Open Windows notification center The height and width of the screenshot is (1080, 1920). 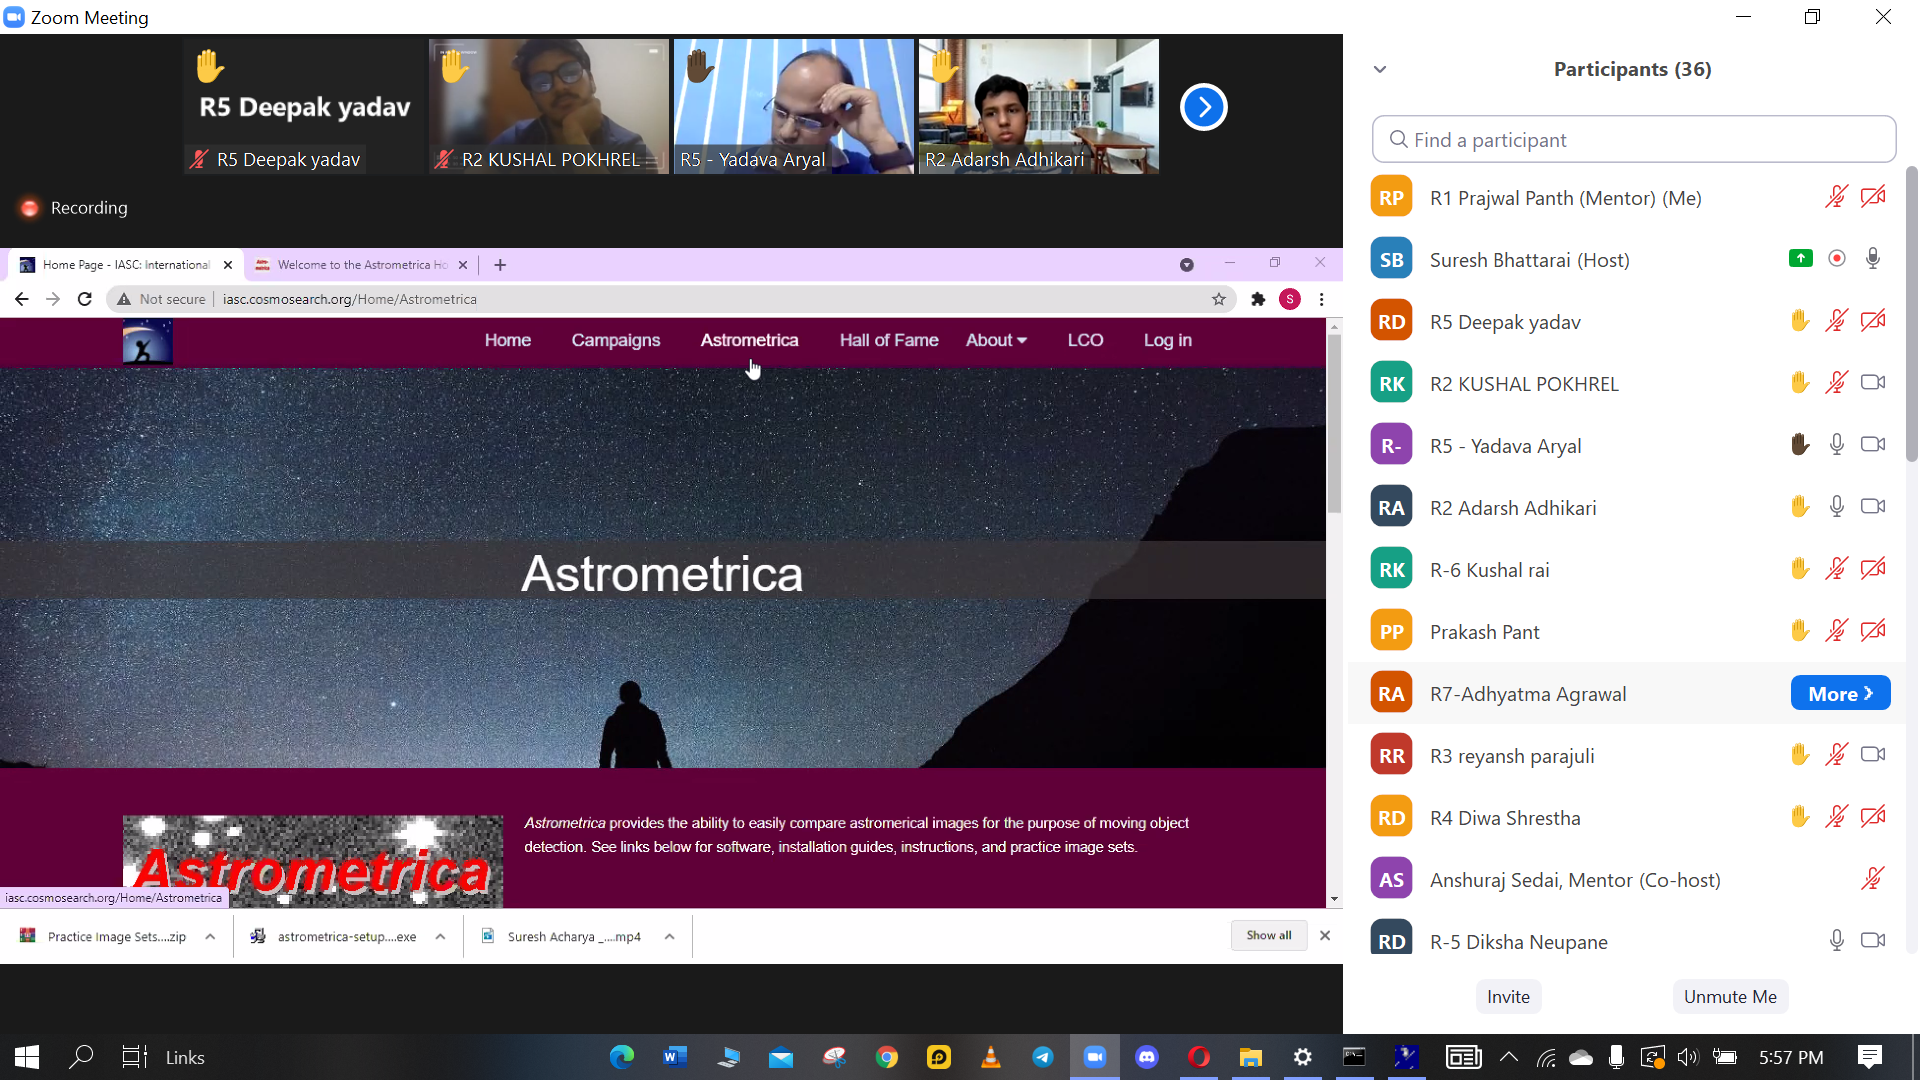tap(1870, 1057)
